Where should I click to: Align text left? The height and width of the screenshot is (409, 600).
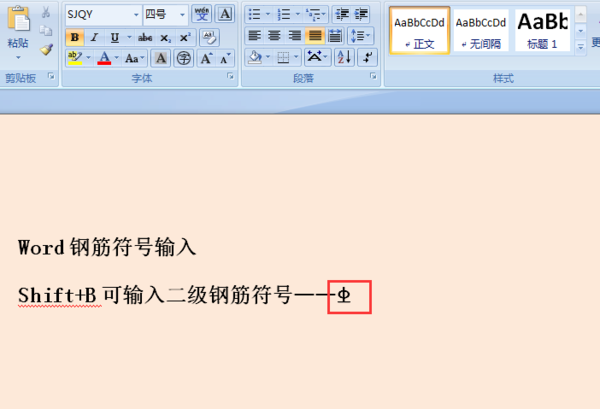pos(254,36)
